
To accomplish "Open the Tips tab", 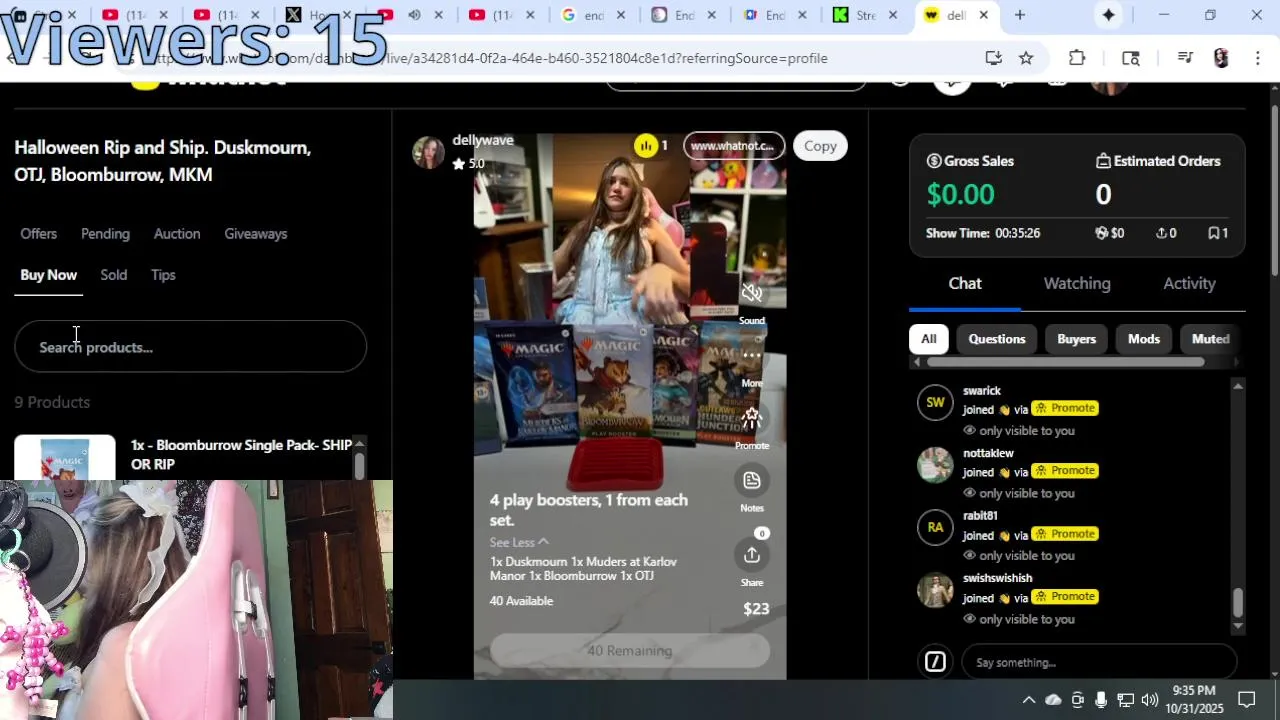I will 163,275.
